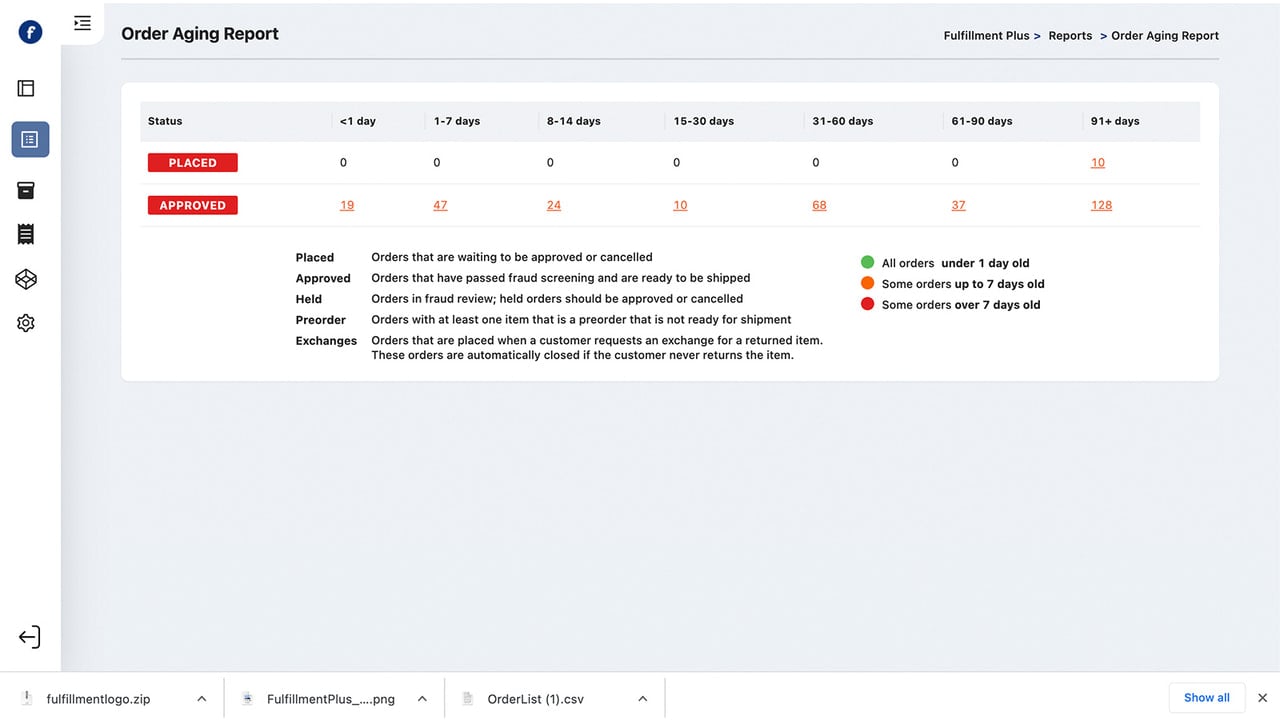
Task: Click the OrderList (1).csv file icon
Action: click(467, 698)
